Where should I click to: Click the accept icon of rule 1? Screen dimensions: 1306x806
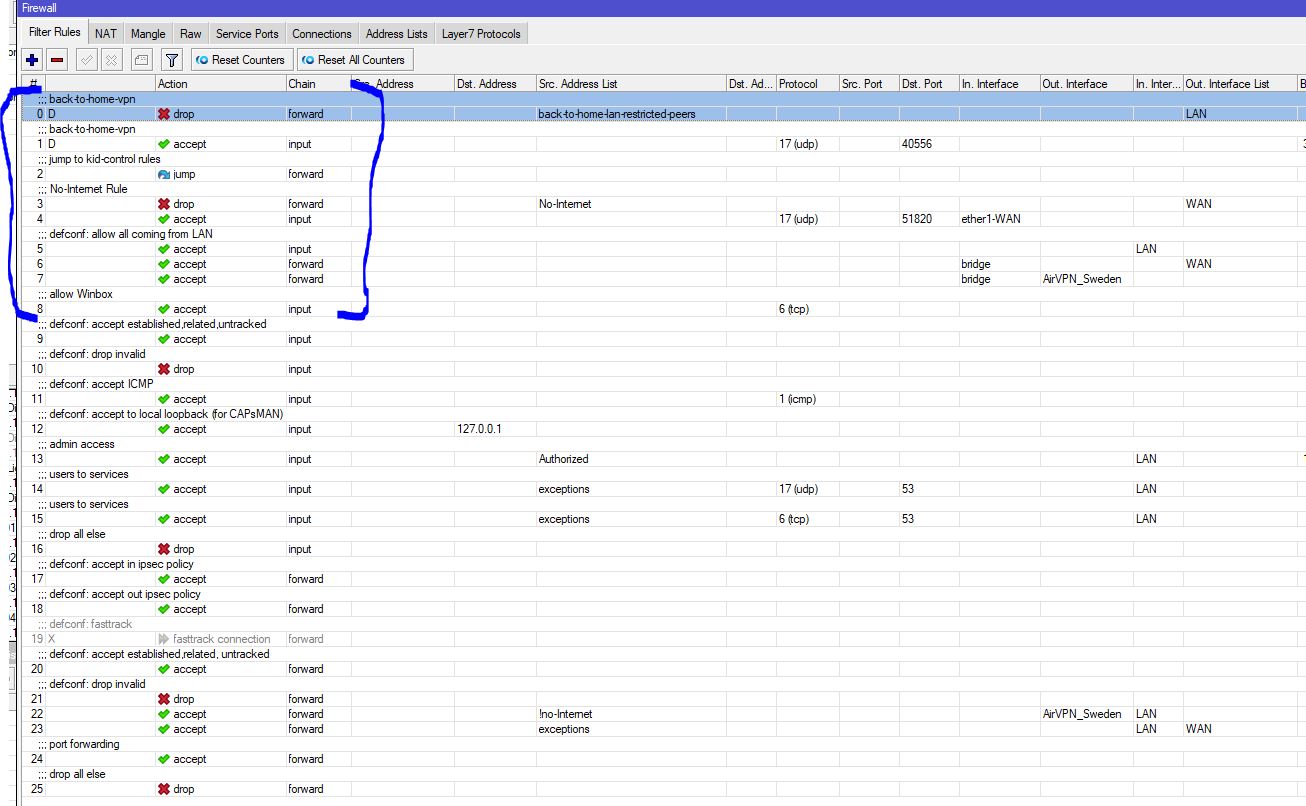coord(164,144)
